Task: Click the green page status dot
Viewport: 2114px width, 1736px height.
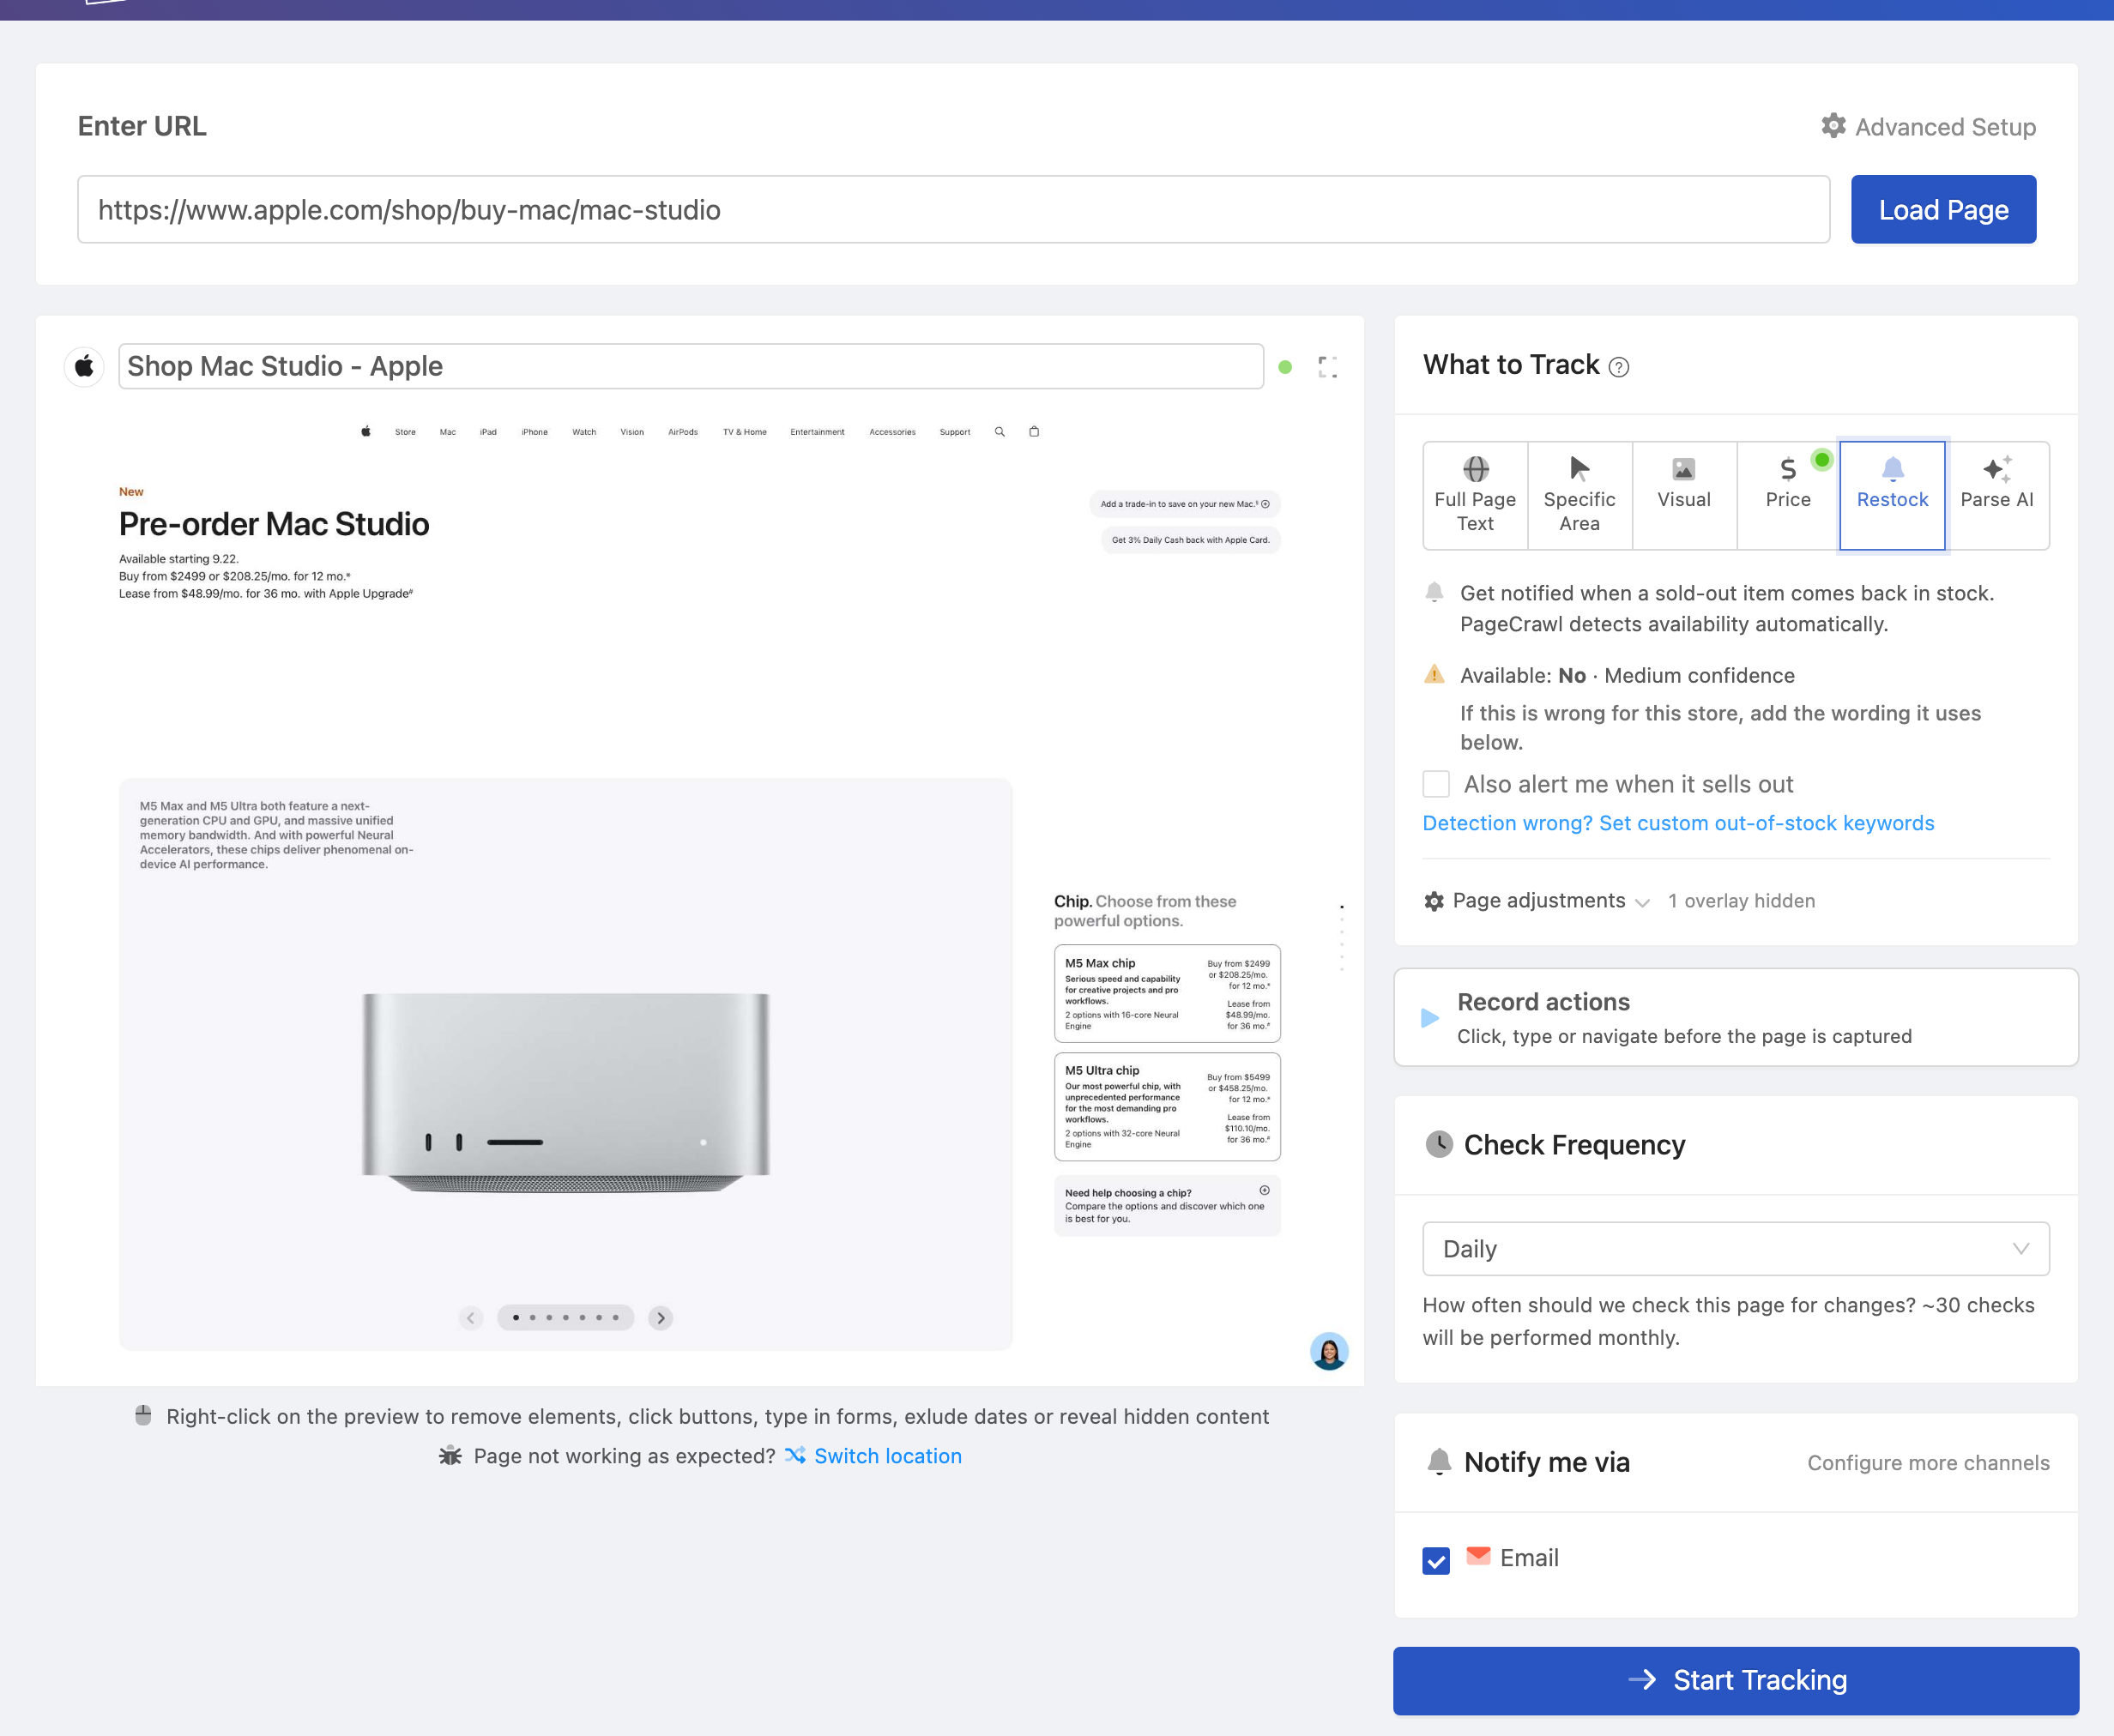Action: coord(1285,367)
